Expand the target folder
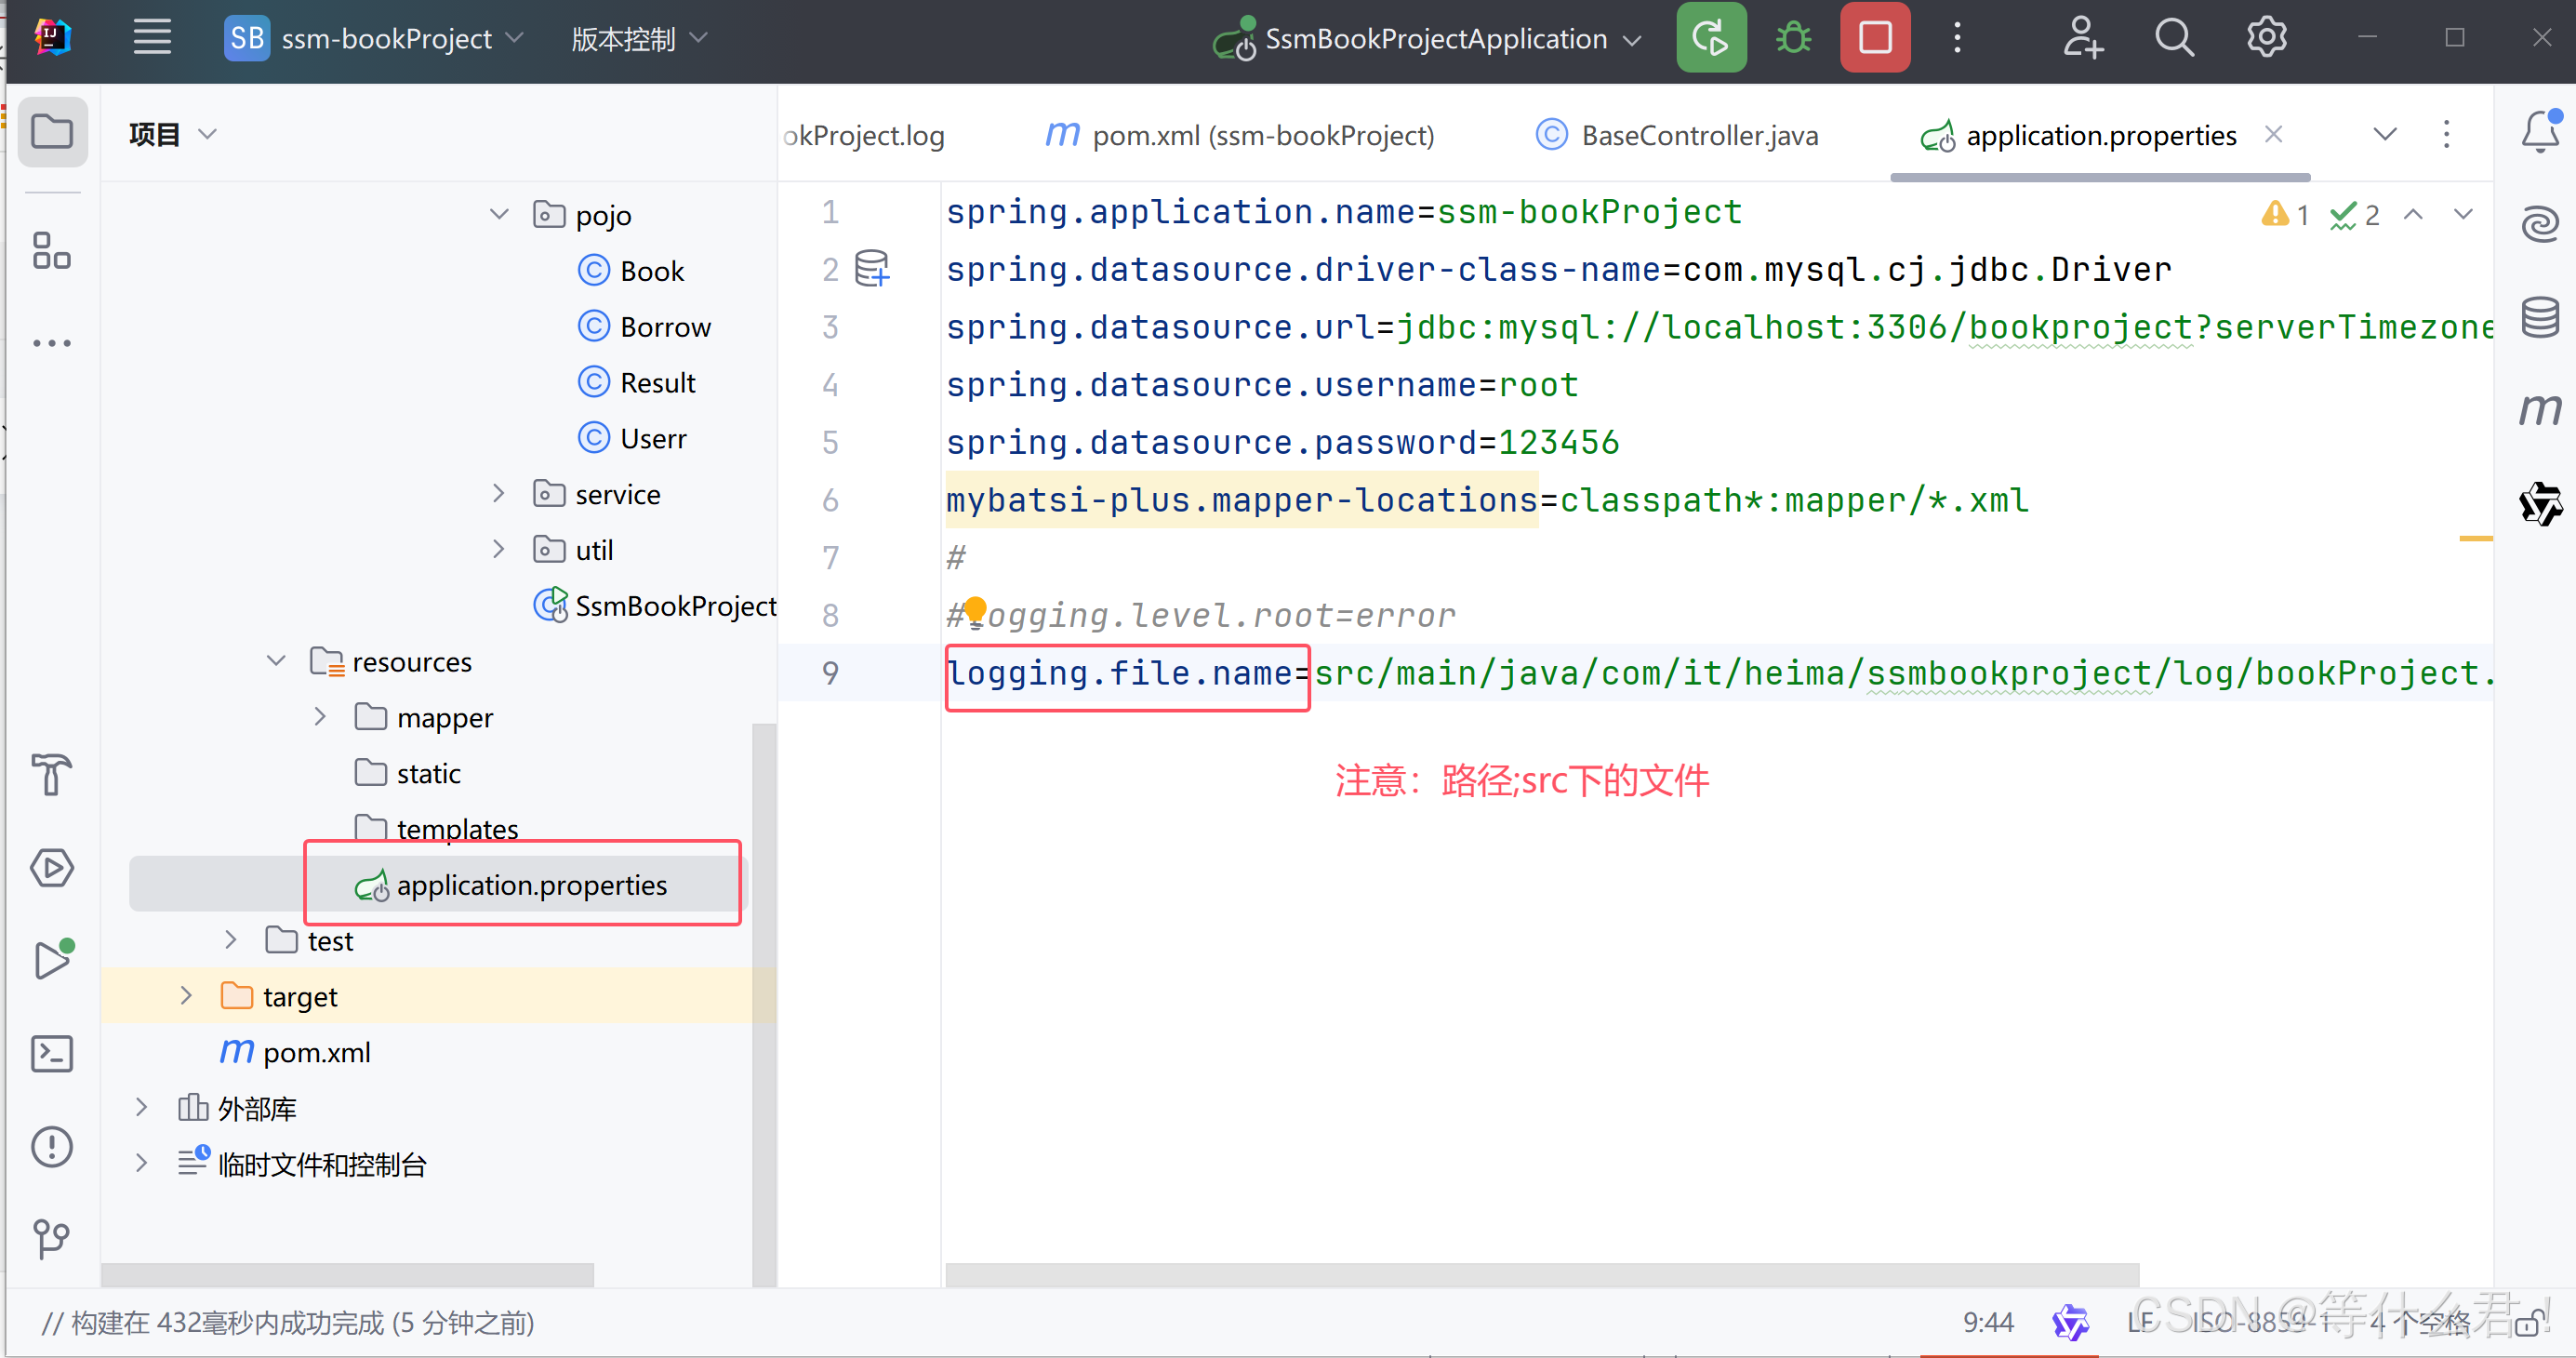 [186, 996]
